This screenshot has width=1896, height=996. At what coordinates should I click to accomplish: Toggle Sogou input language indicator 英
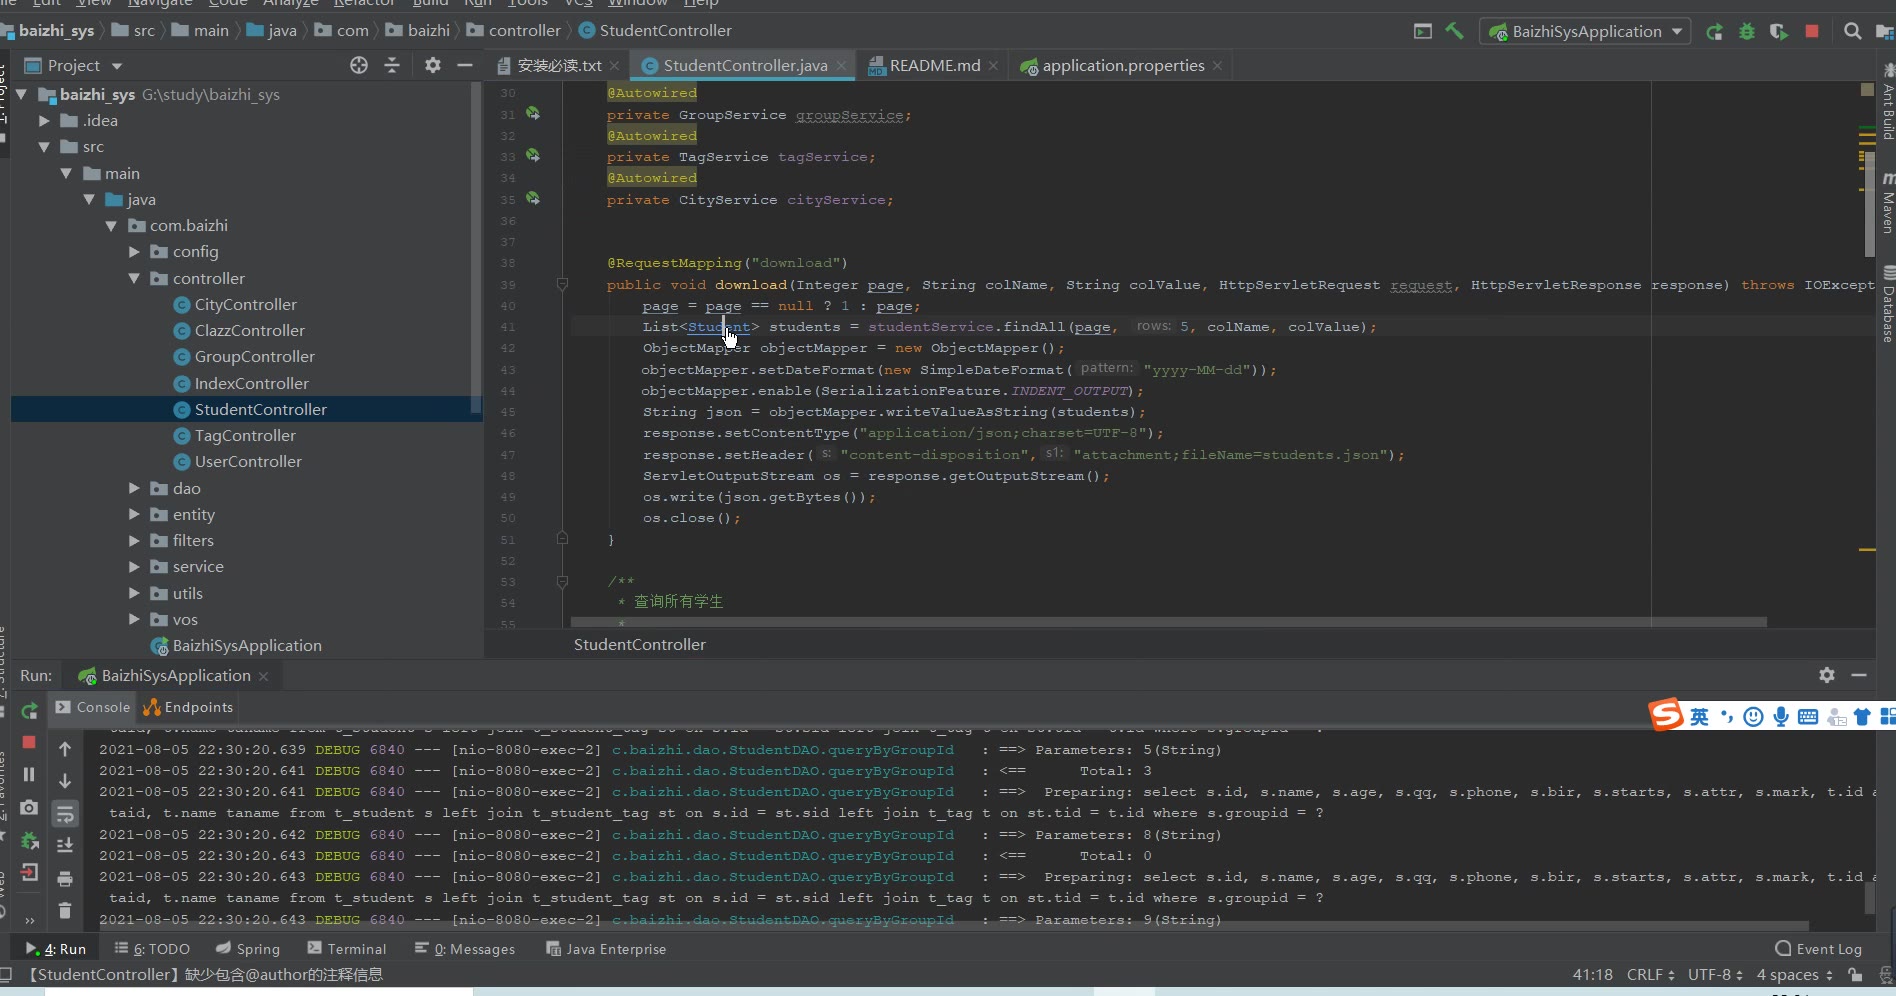tap(1699, 716)
